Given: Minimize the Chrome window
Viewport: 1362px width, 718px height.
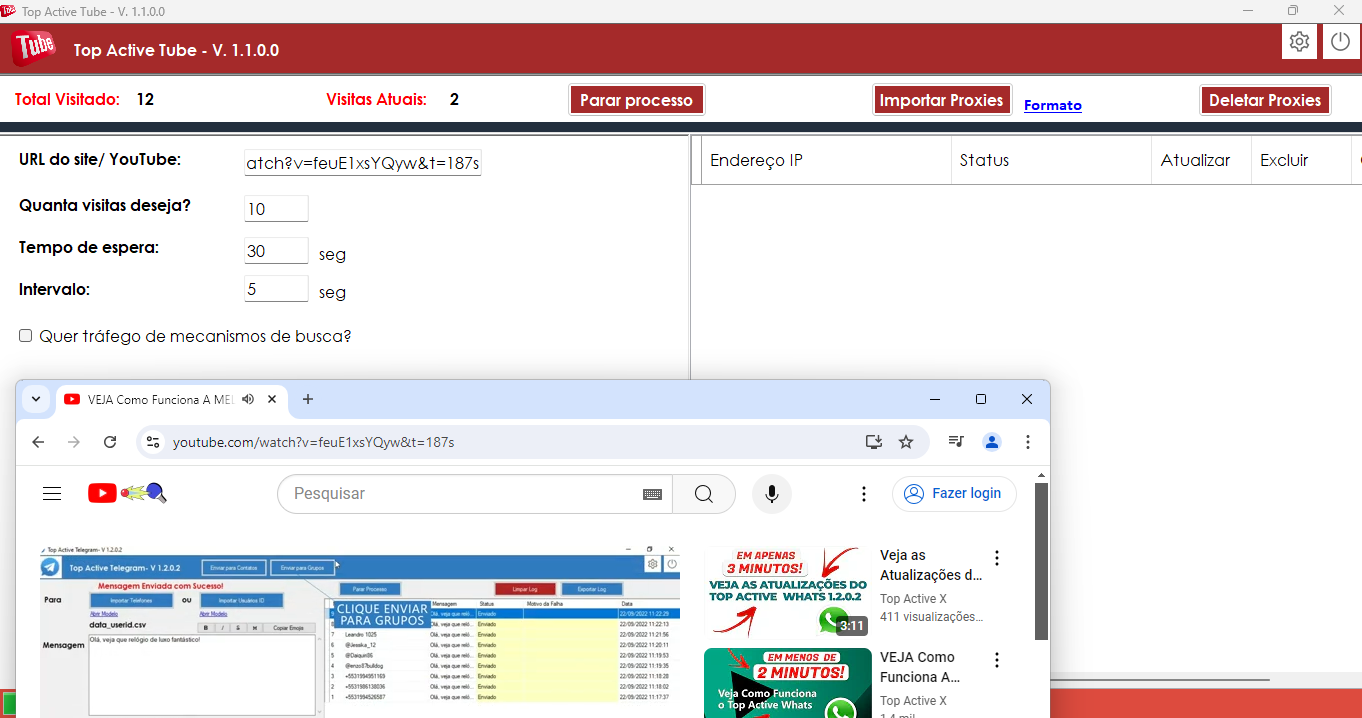Looking at the screenshot, I should (935, 399).
